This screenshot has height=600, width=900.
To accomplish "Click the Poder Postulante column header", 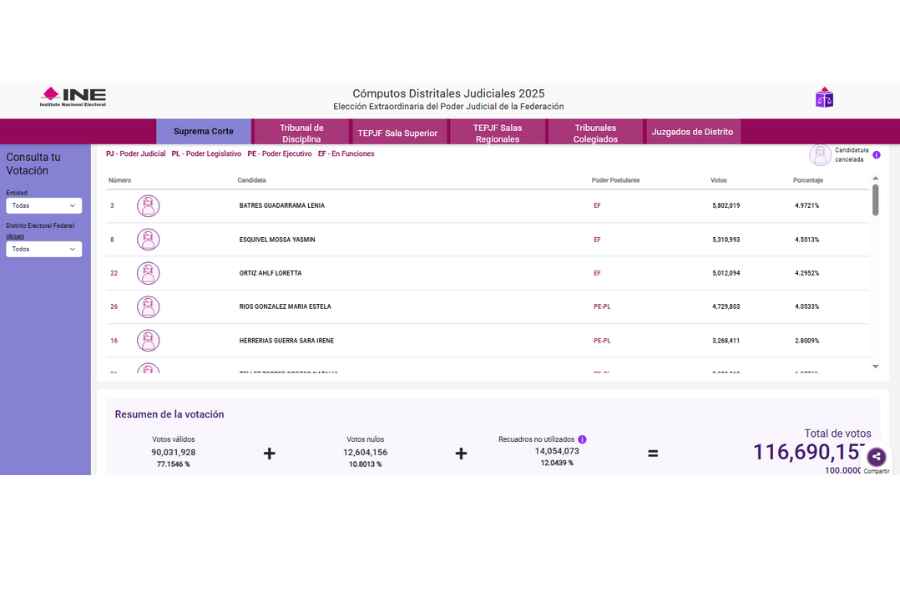I will tap(615, 180).
